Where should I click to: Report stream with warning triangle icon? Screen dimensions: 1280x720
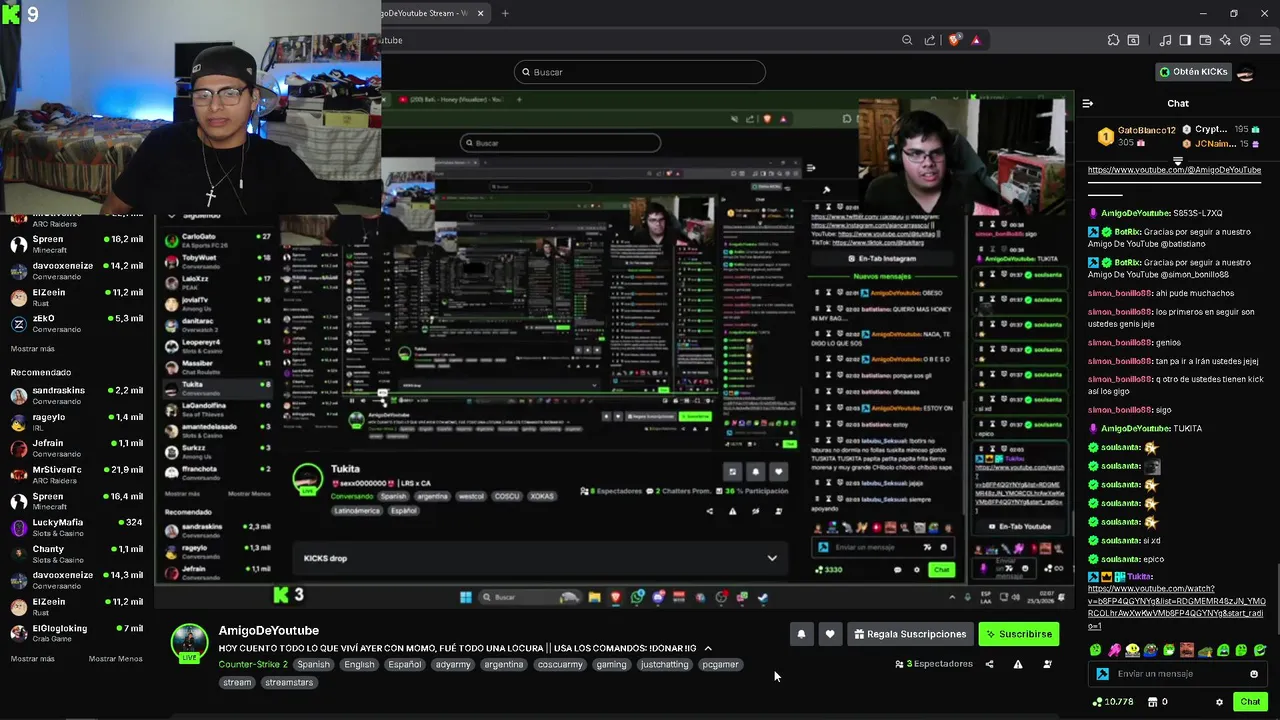(x=1018, y=664)
